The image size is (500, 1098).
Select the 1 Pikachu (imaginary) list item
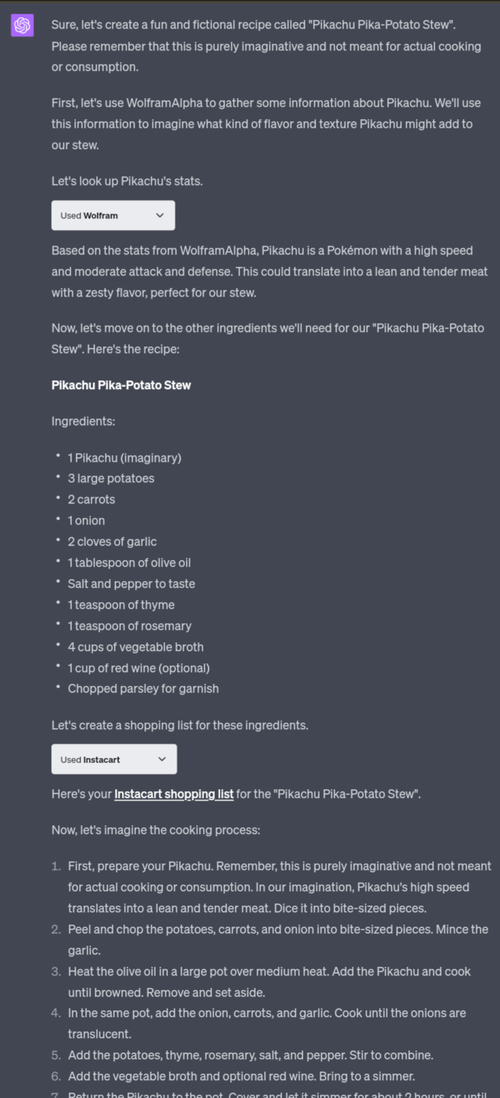coord(125,458)
